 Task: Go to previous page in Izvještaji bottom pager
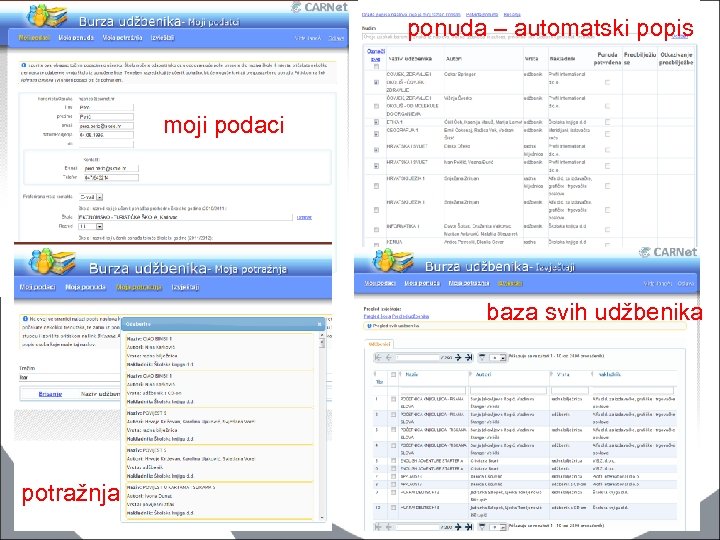pos(388,527)
